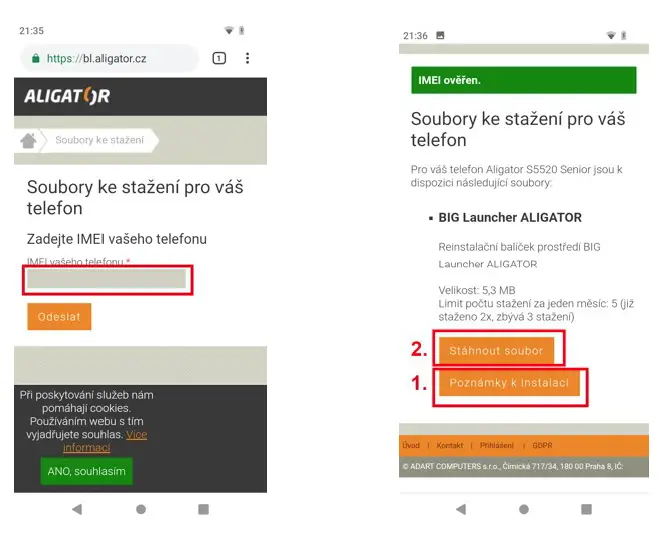Image resolution: width=663 pixels, height=533 pixels.
Task: Tap the home icon in the breadcrumb
Action: [x=28, y=141]
